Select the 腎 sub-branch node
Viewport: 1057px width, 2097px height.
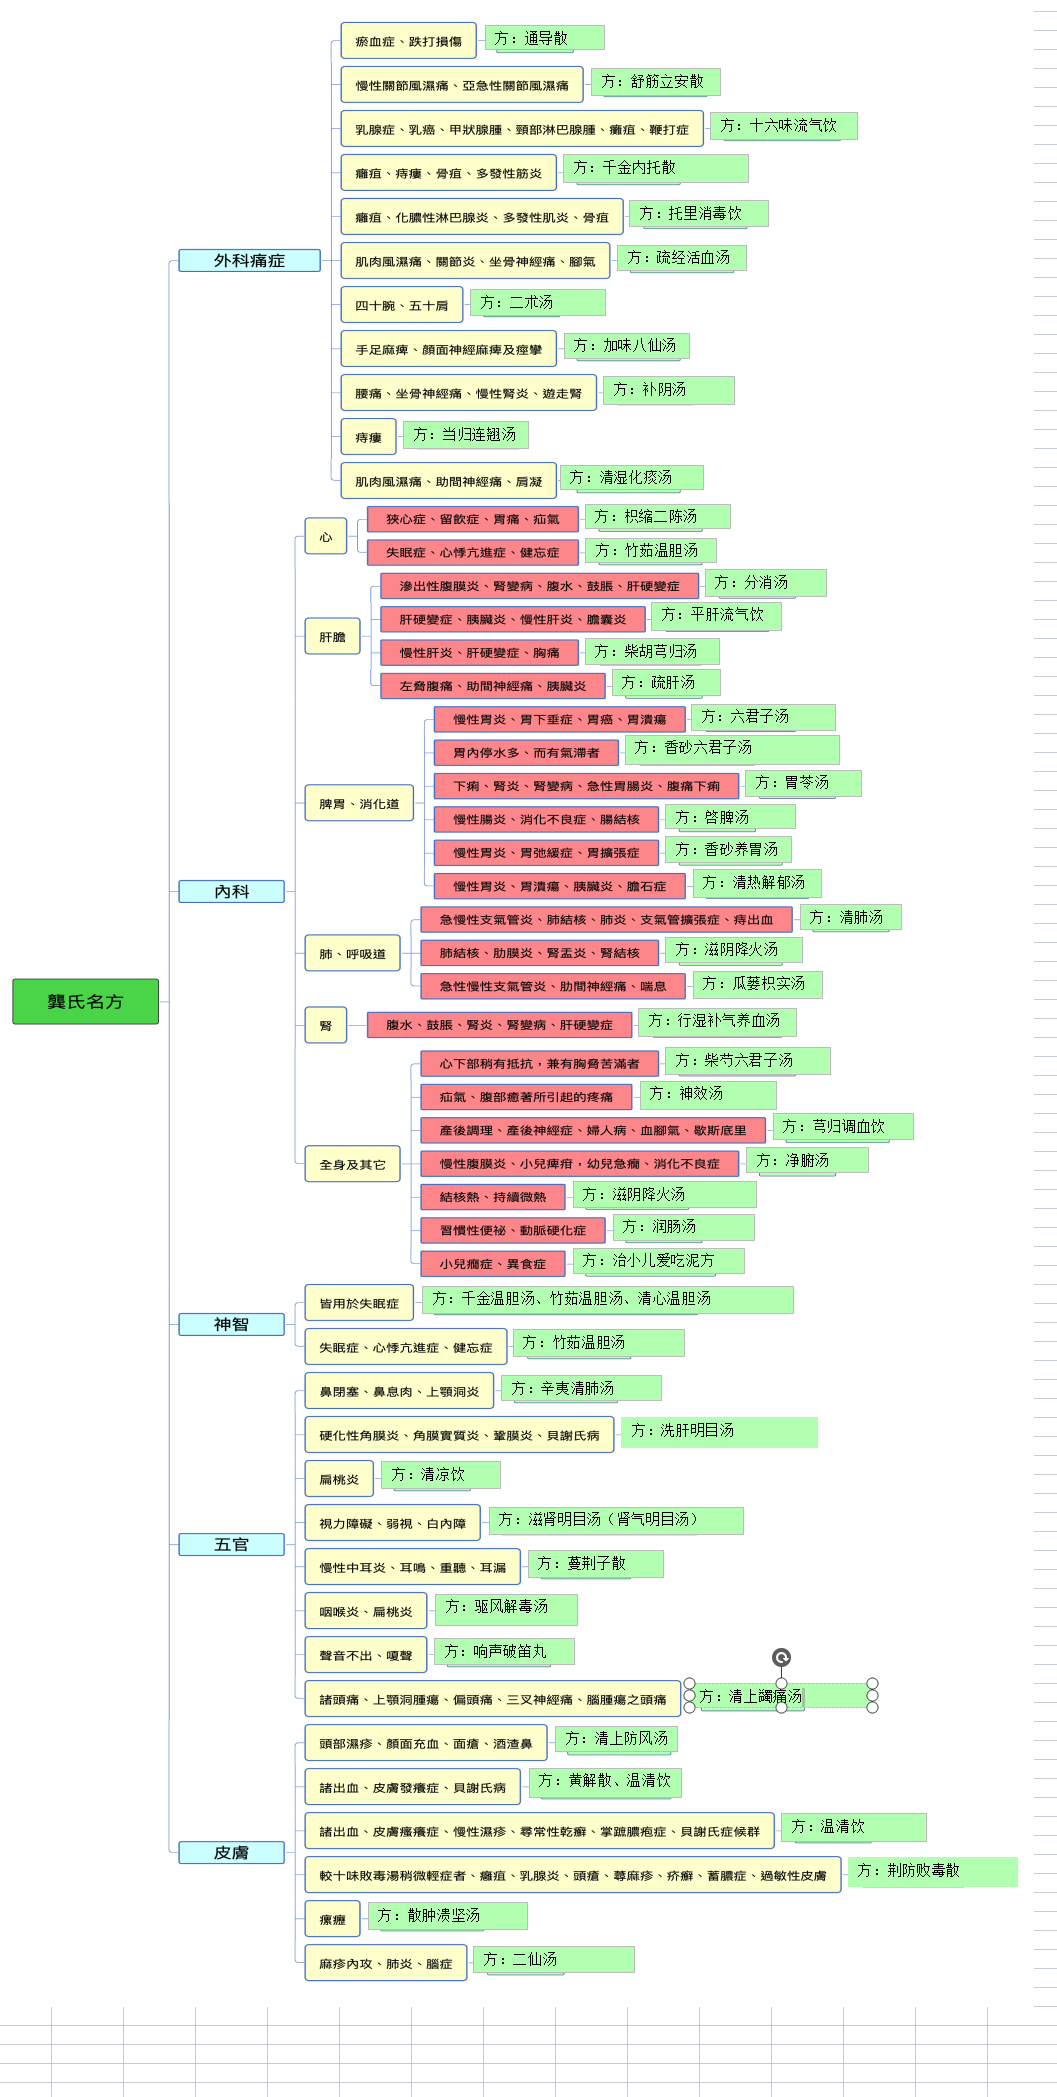point(326,1025)
